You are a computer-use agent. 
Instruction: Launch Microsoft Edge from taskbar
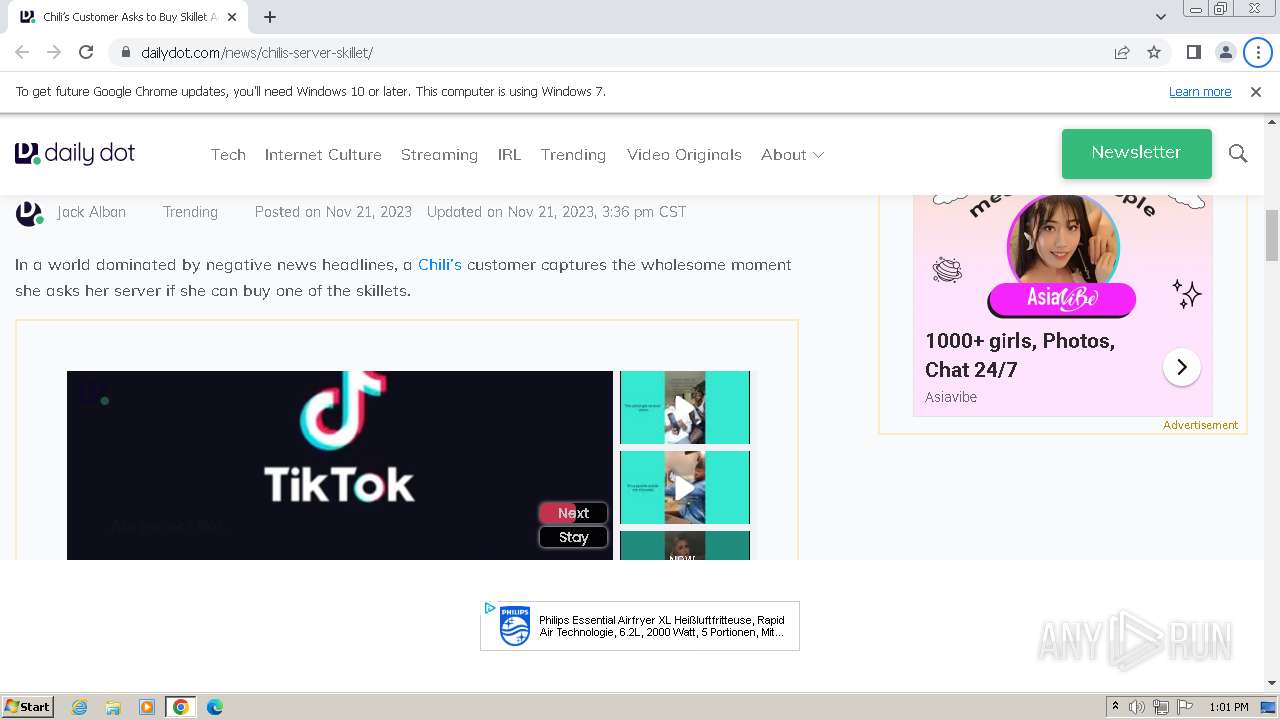[215, 707]
